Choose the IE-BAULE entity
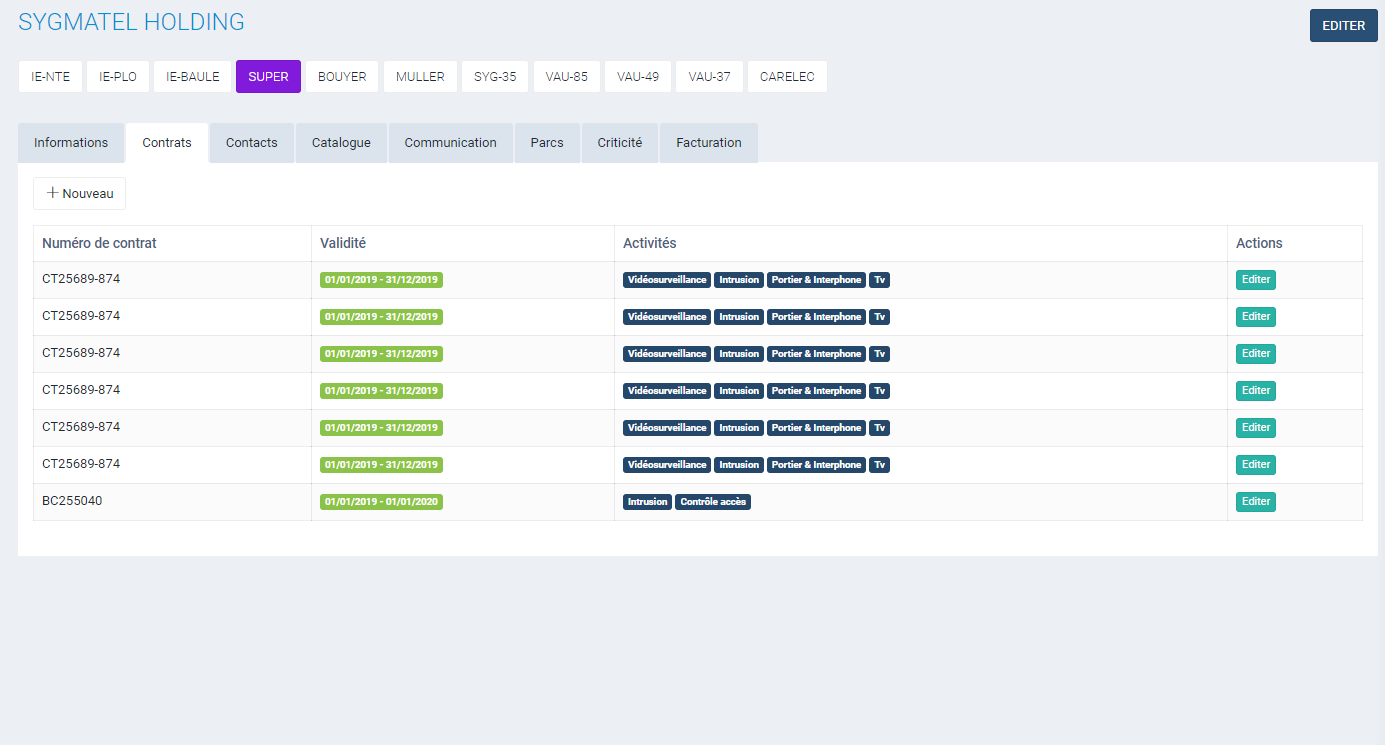This screenshot has width=1385, height=745. click(x=193, y=77)
